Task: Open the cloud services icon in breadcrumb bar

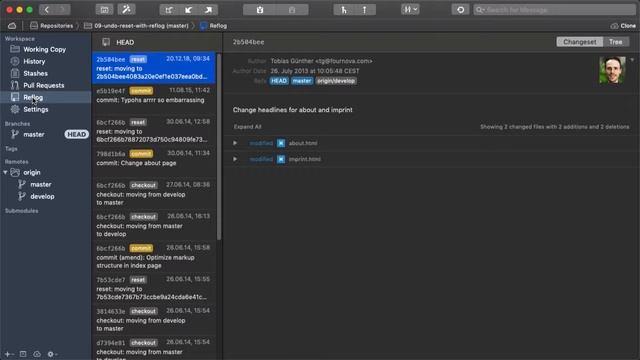Action: (12, 26)
